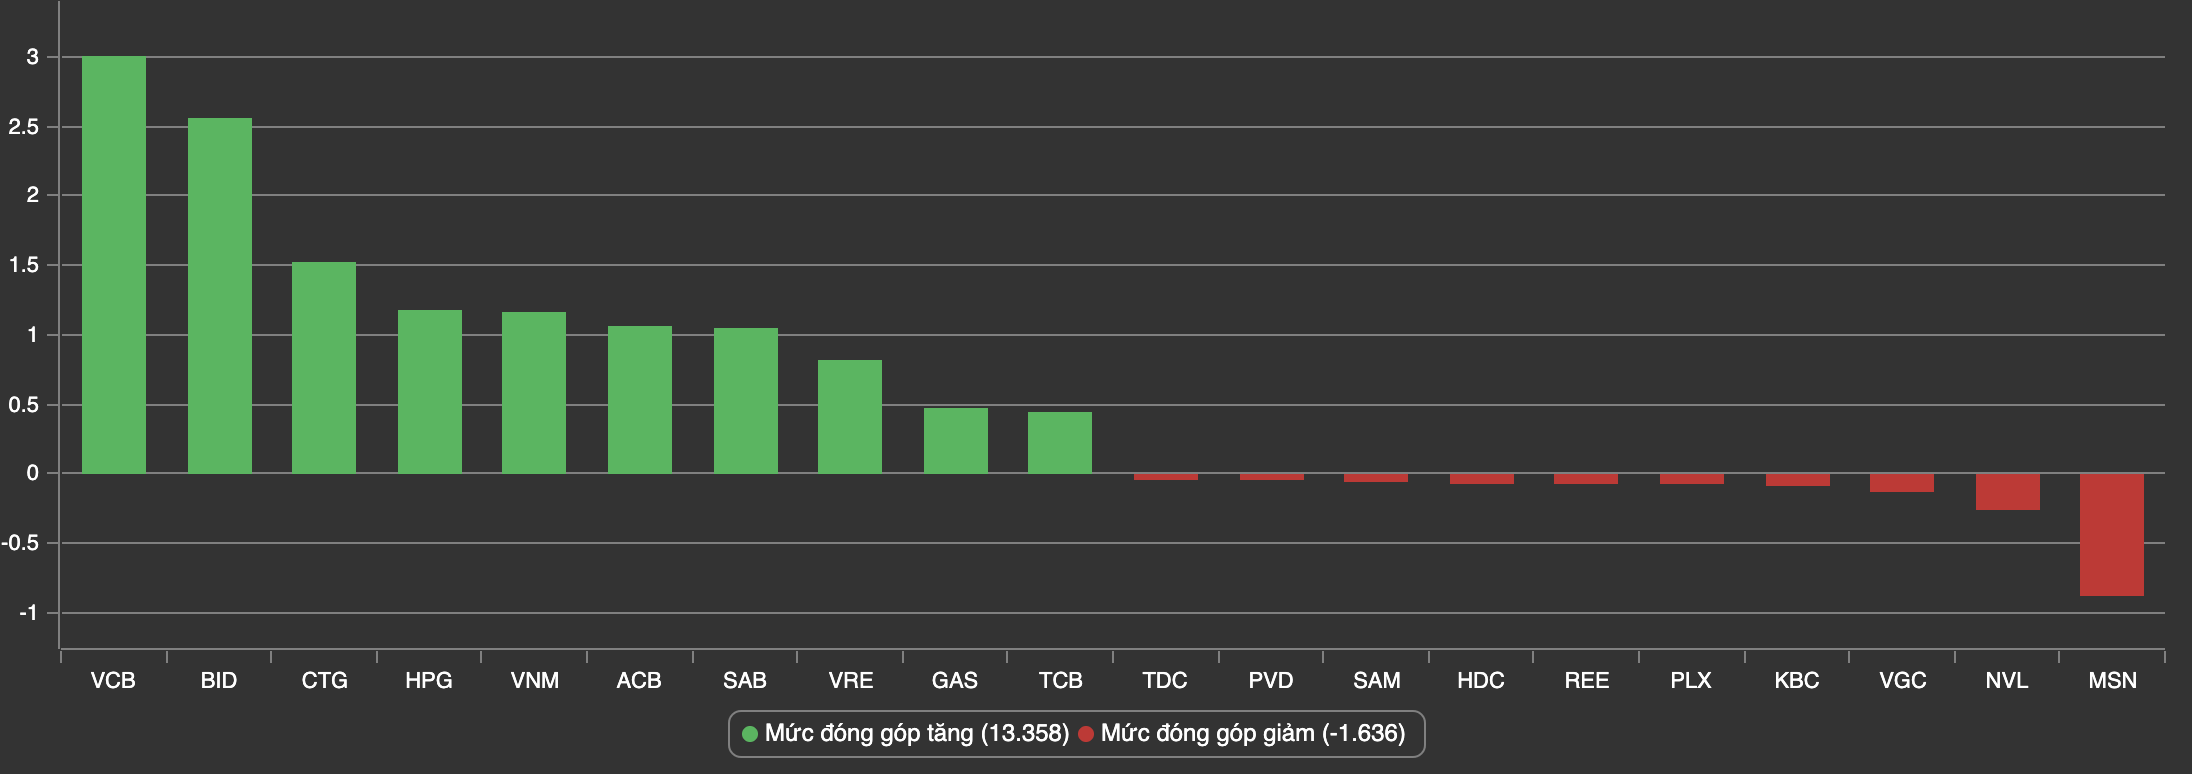Click the CTG axis label
Image resolution: width=2192 pixels, height=774 pixels.
(325, 681)
